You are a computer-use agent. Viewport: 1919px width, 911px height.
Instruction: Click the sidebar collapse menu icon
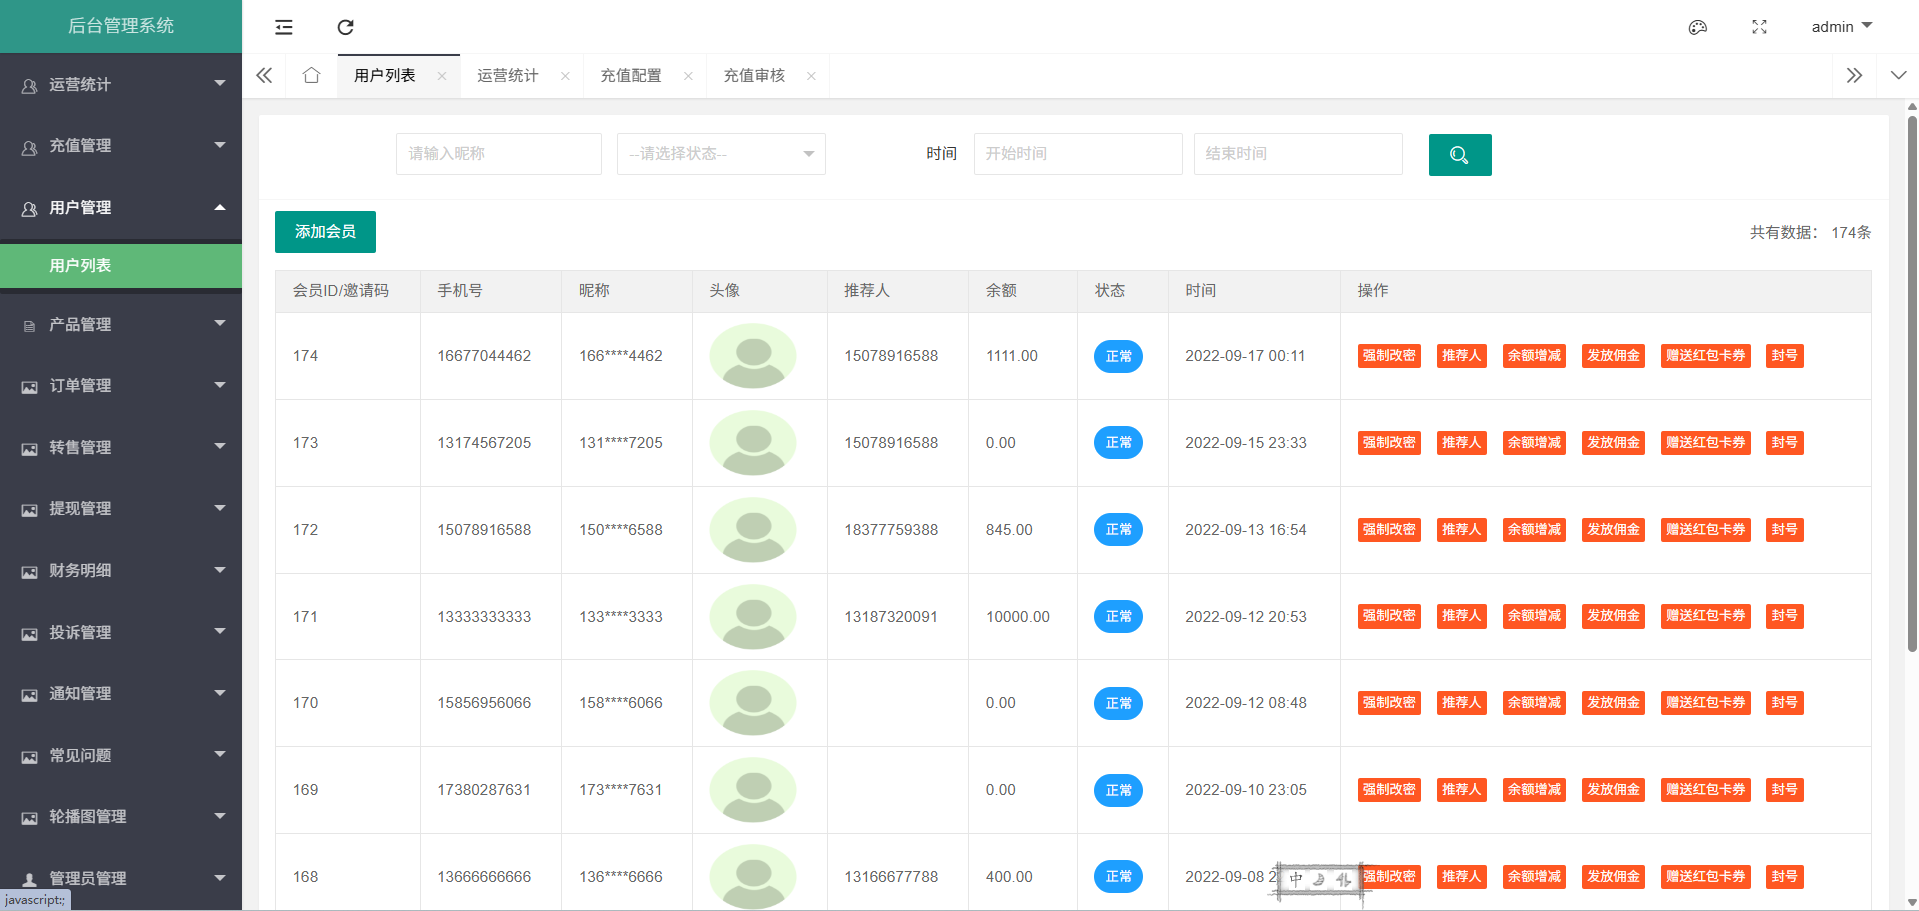pyautogui.click(x=284, y=27)
